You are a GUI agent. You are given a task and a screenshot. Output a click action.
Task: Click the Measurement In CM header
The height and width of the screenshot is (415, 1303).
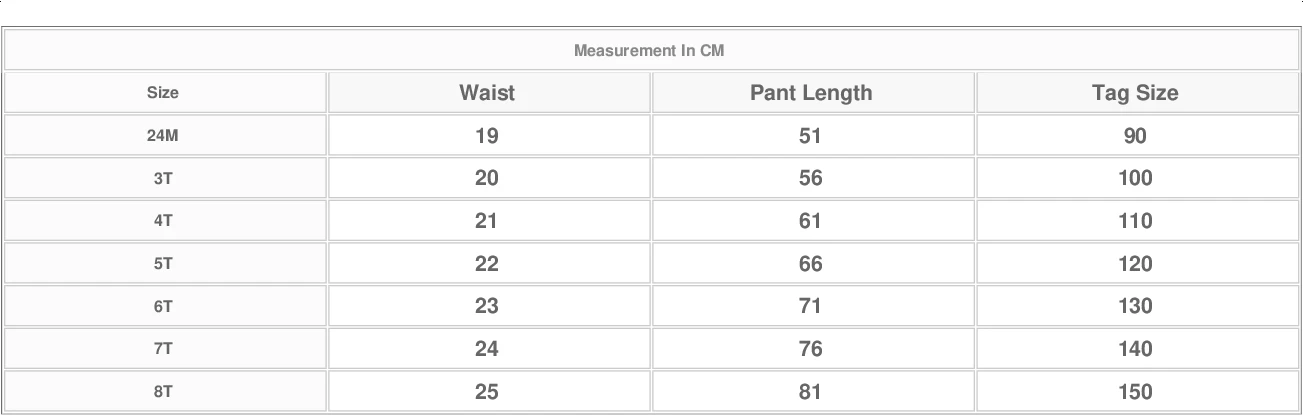tap(649, 50)
